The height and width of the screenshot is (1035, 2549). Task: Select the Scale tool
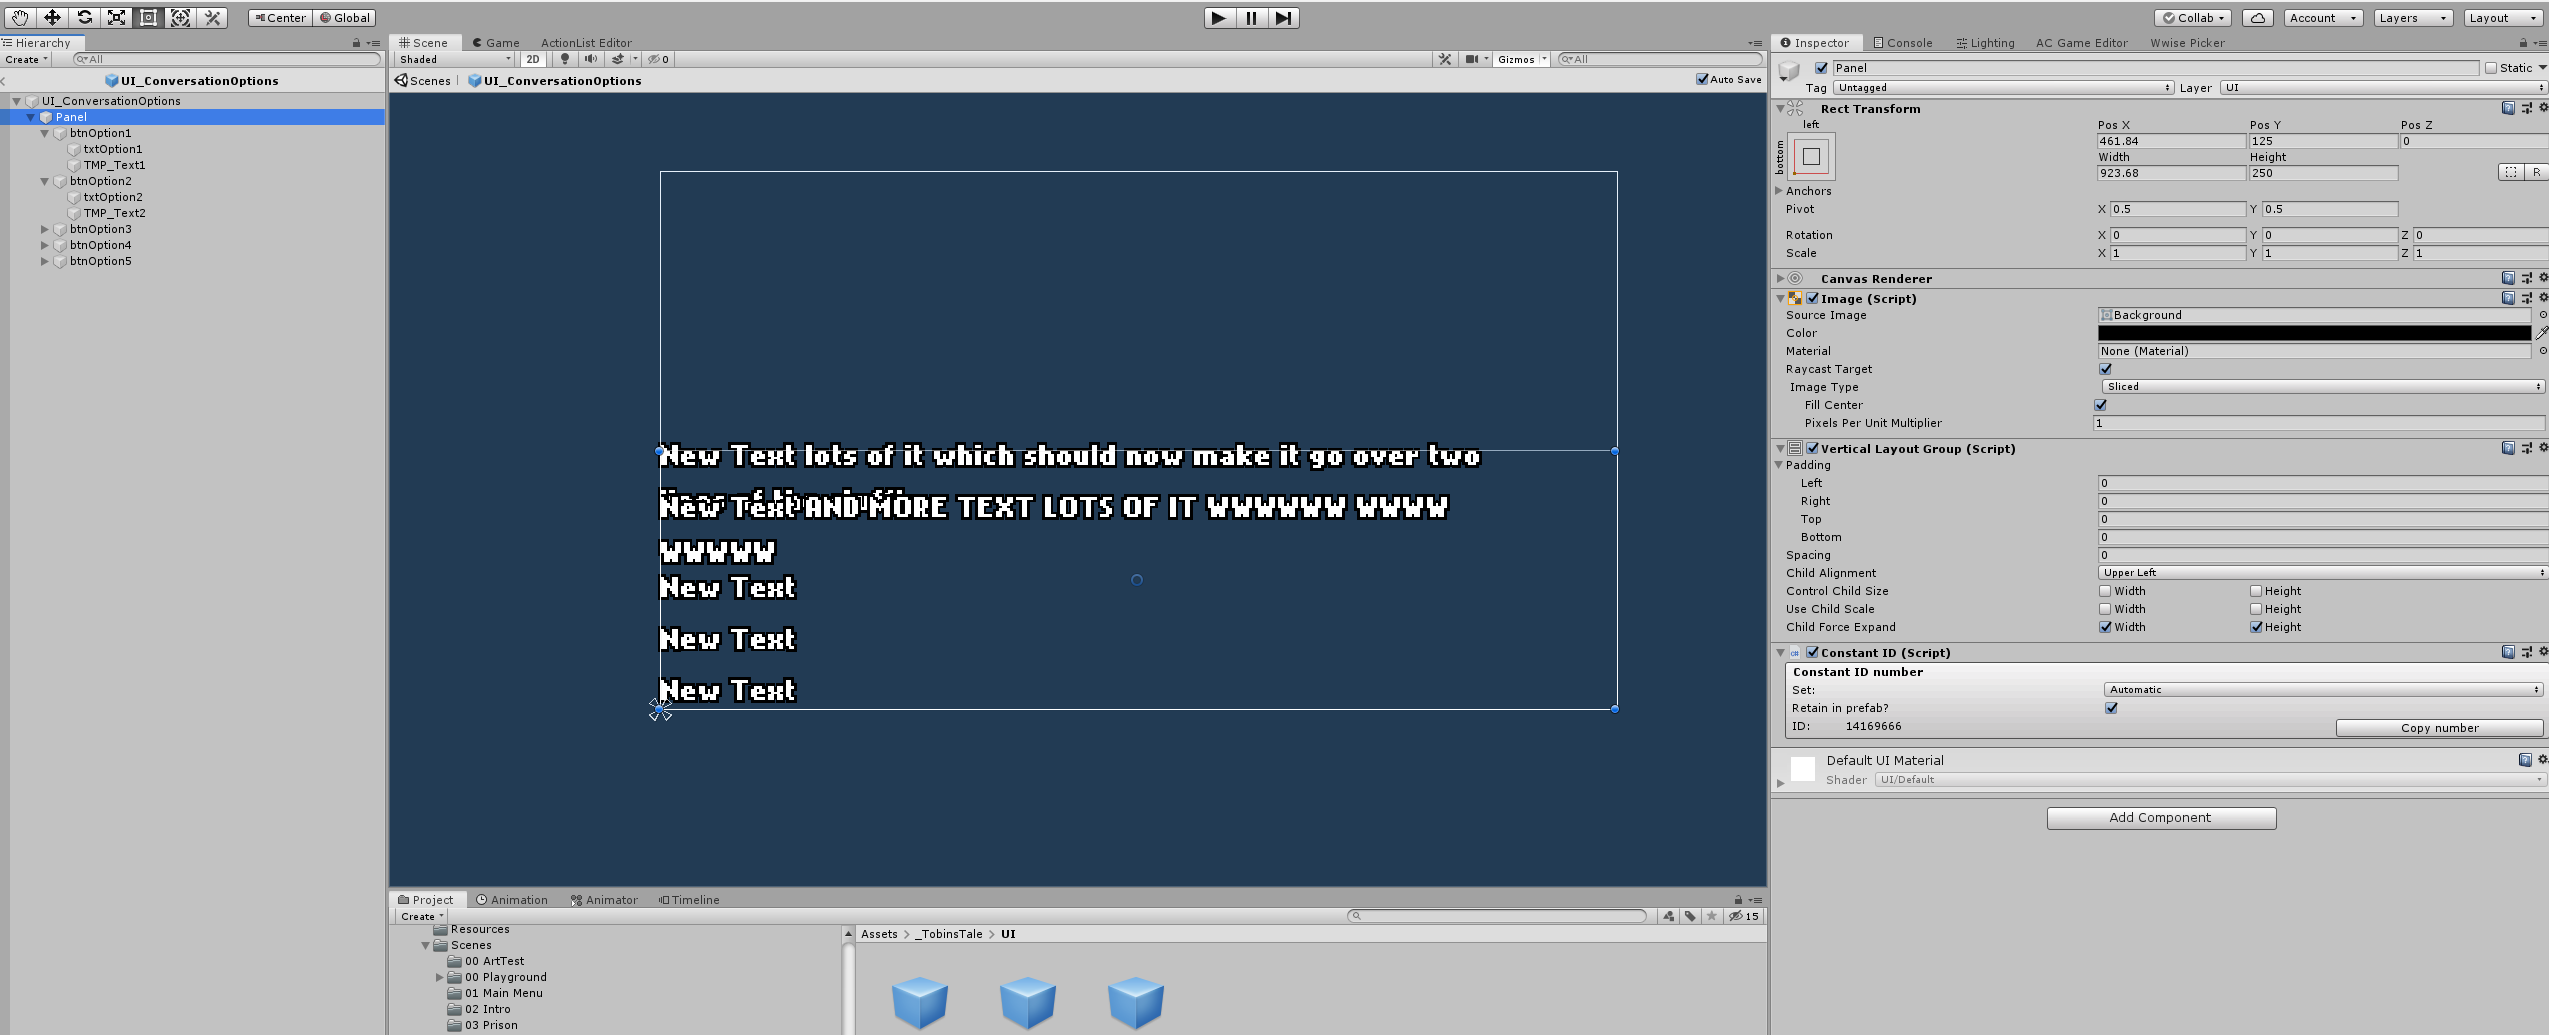(115, 17)
